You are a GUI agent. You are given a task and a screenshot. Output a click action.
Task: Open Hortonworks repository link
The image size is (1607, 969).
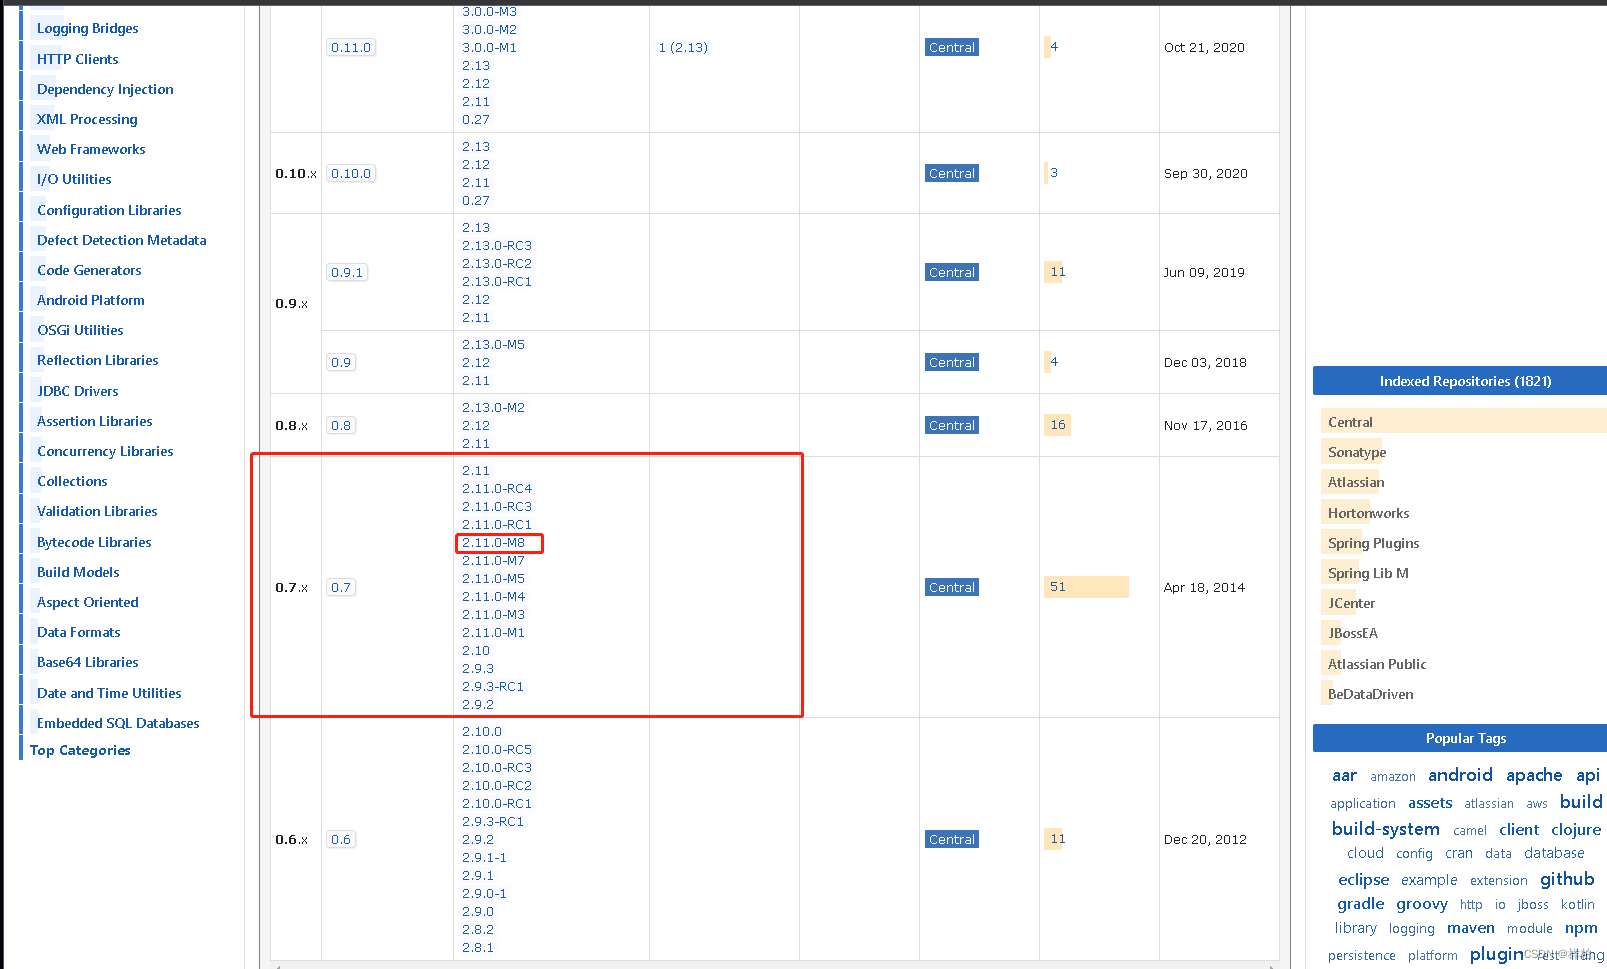[1368, 513]
